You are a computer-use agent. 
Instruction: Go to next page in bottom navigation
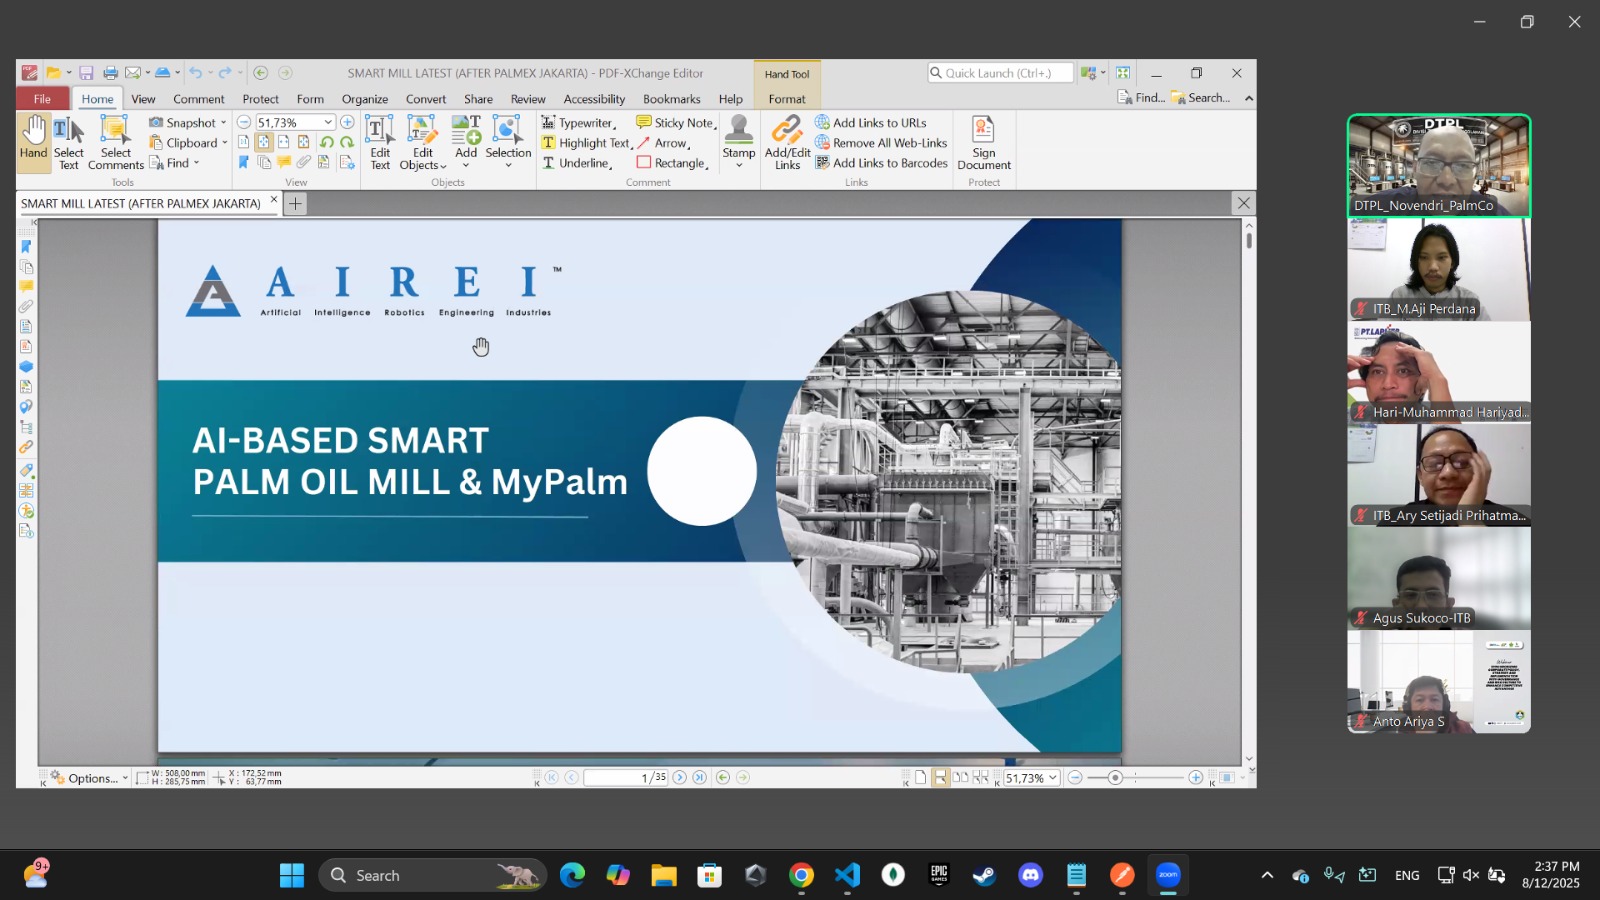(680, 777)
